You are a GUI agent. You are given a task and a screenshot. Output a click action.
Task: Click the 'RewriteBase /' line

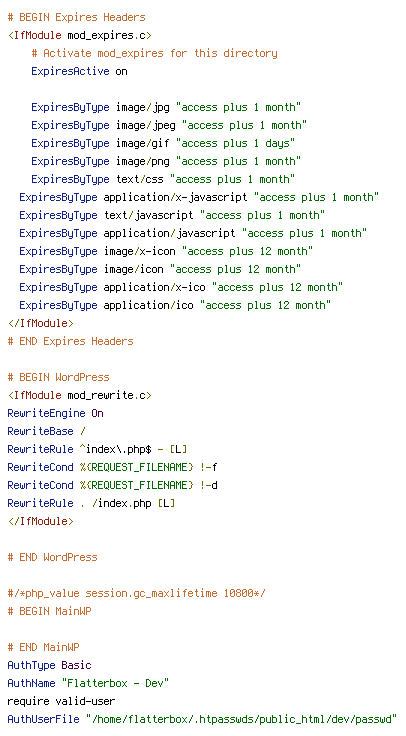pos(46,431)
